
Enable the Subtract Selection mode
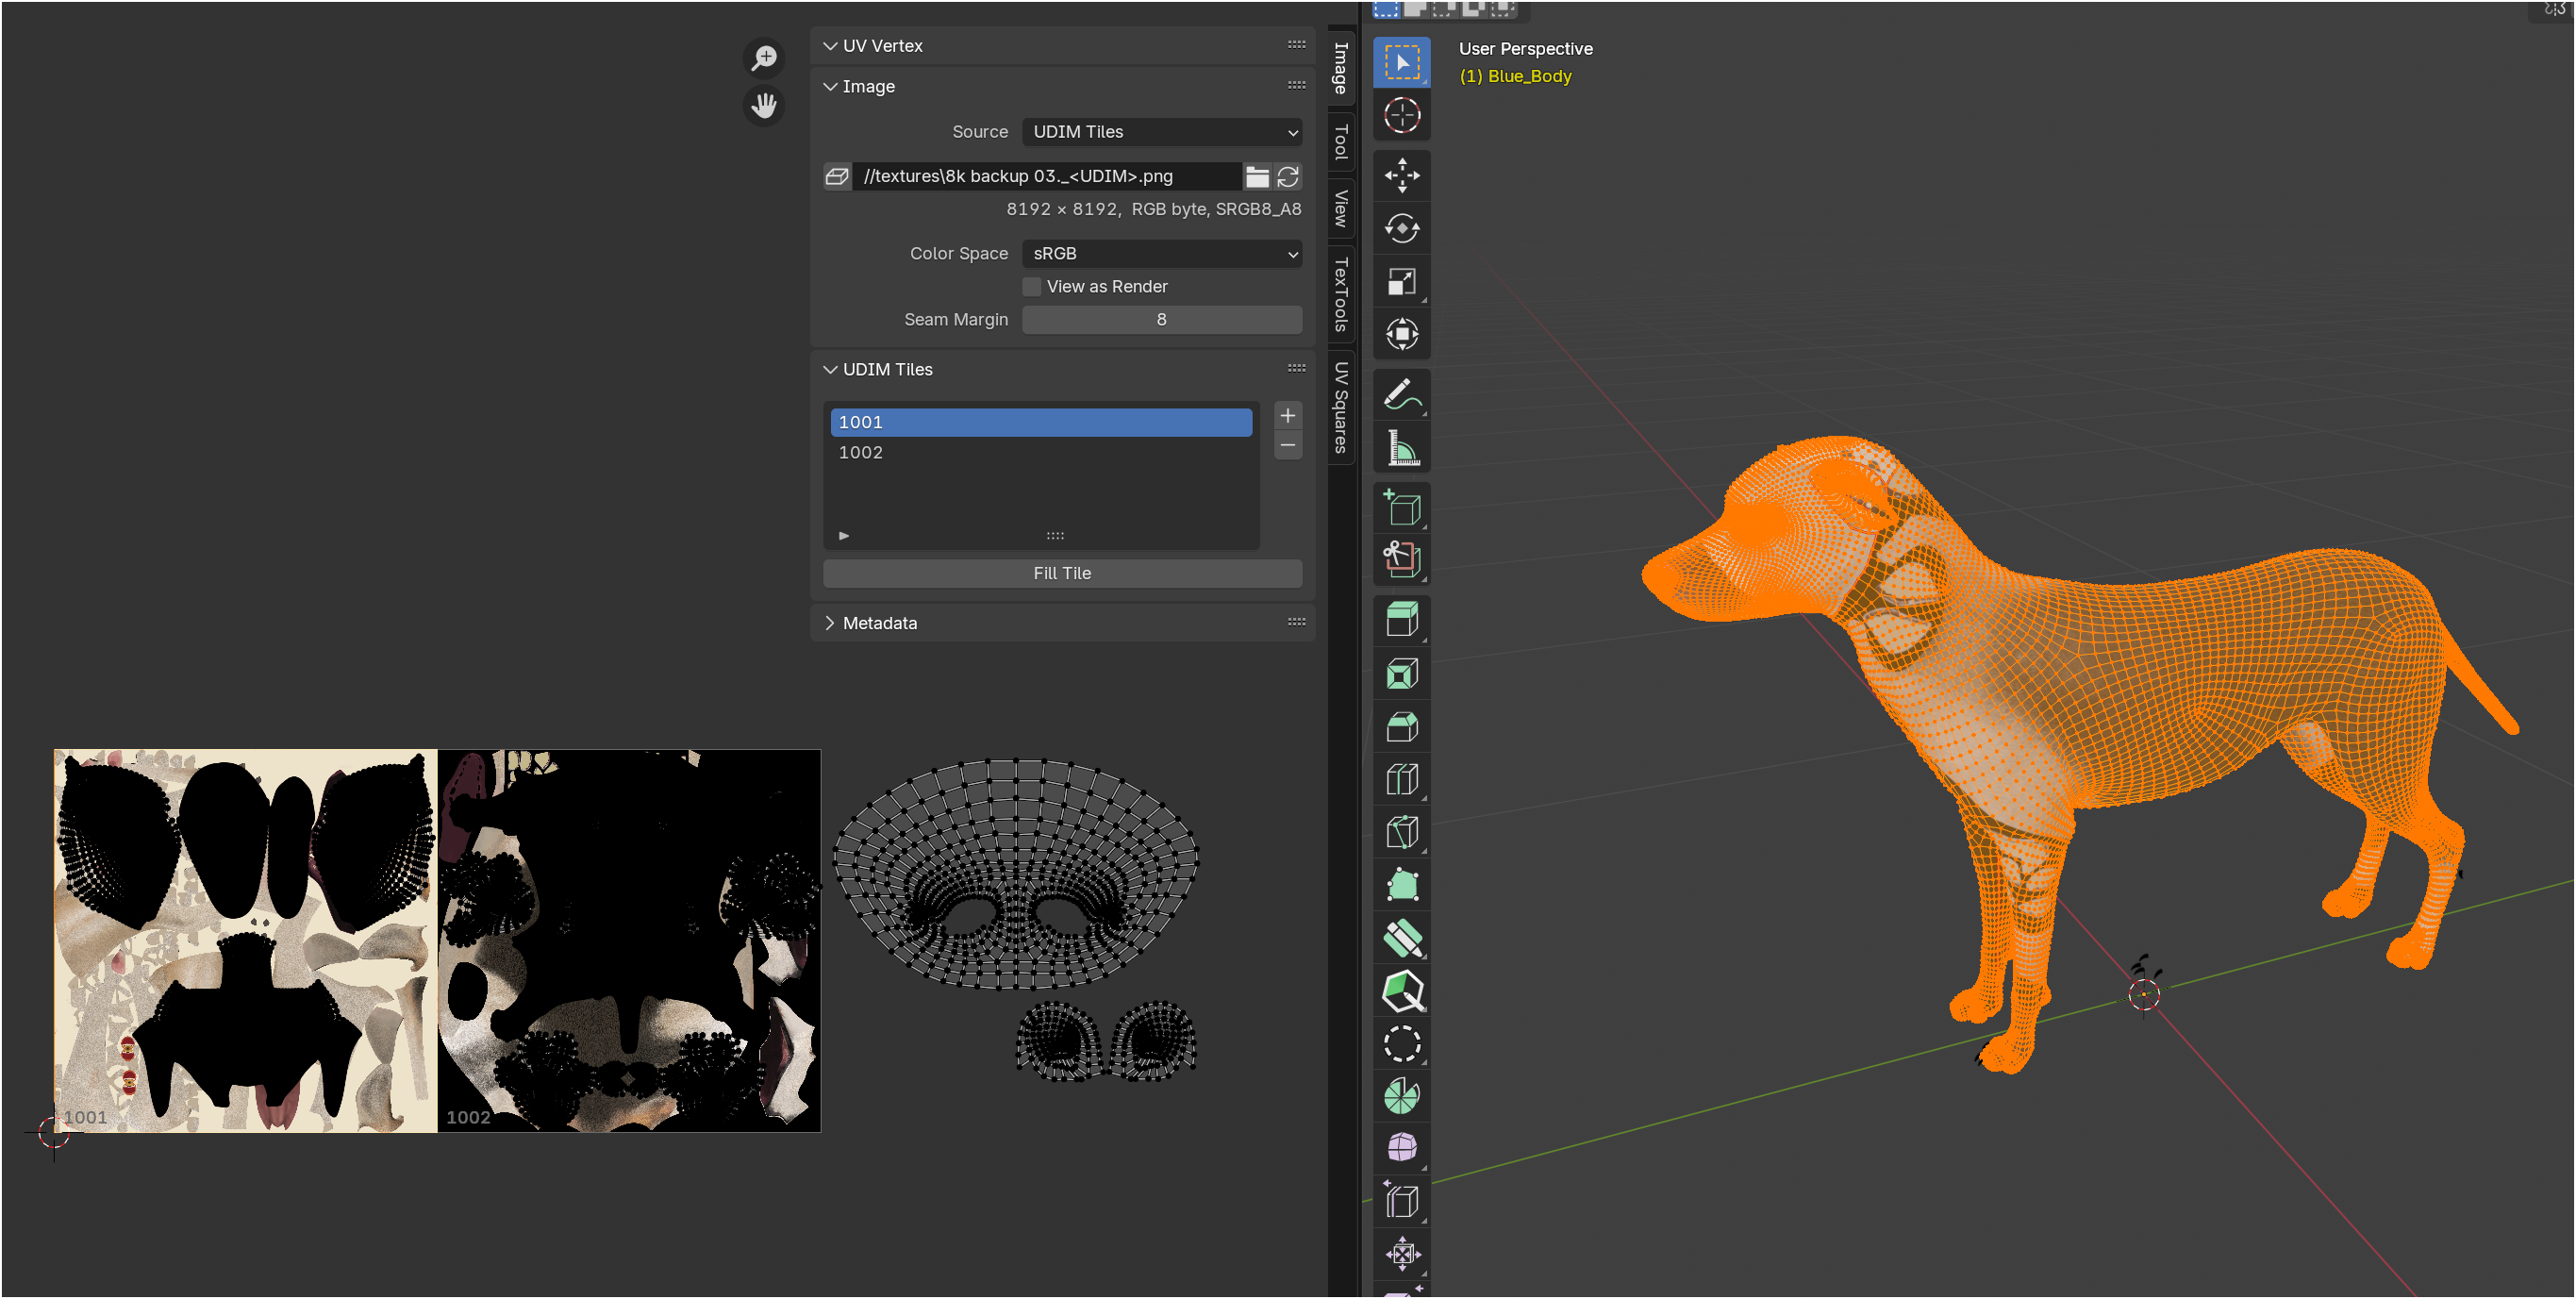1444,9
